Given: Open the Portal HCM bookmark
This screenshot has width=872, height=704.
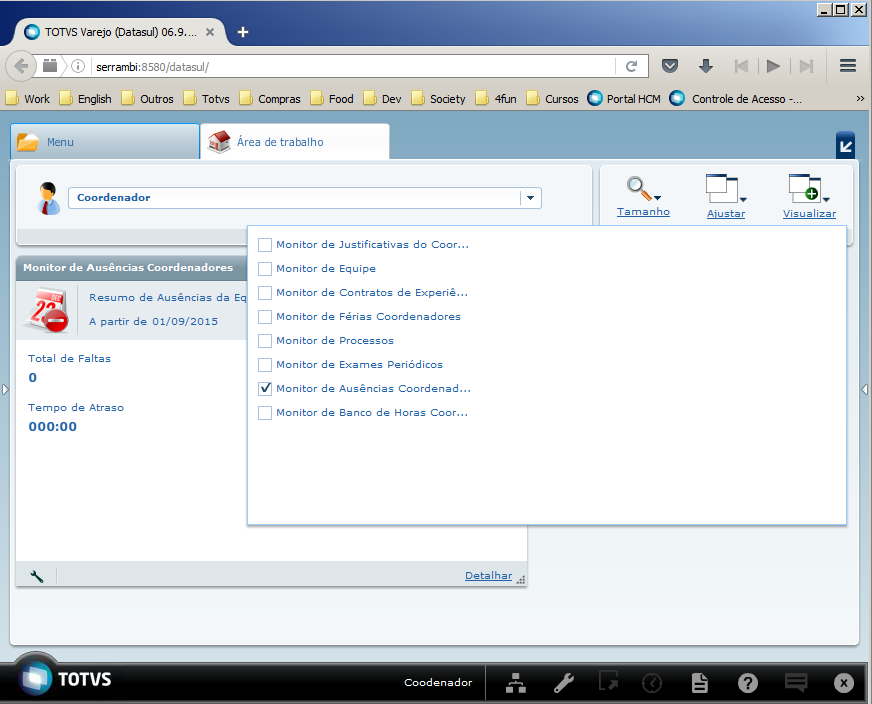Looking at the screenshot, I should [624, 99].
